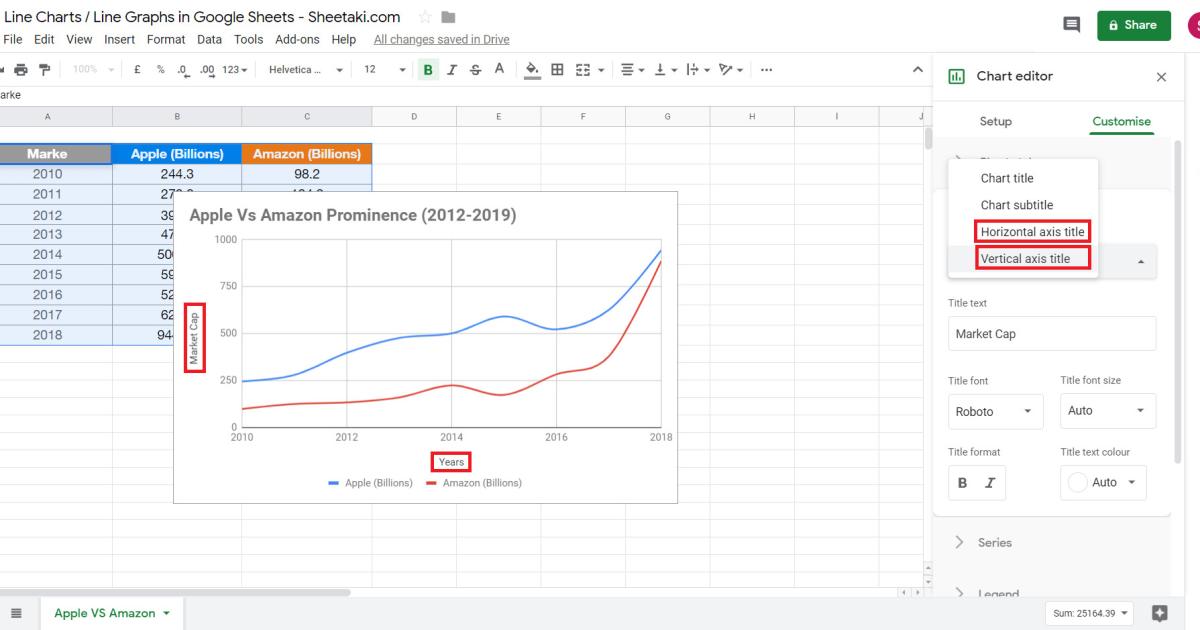Screen dimensions: 1200x630
Task: Click the Title text field showing Market Cap
Action: pyautogui.click(x=1051, y=333)
